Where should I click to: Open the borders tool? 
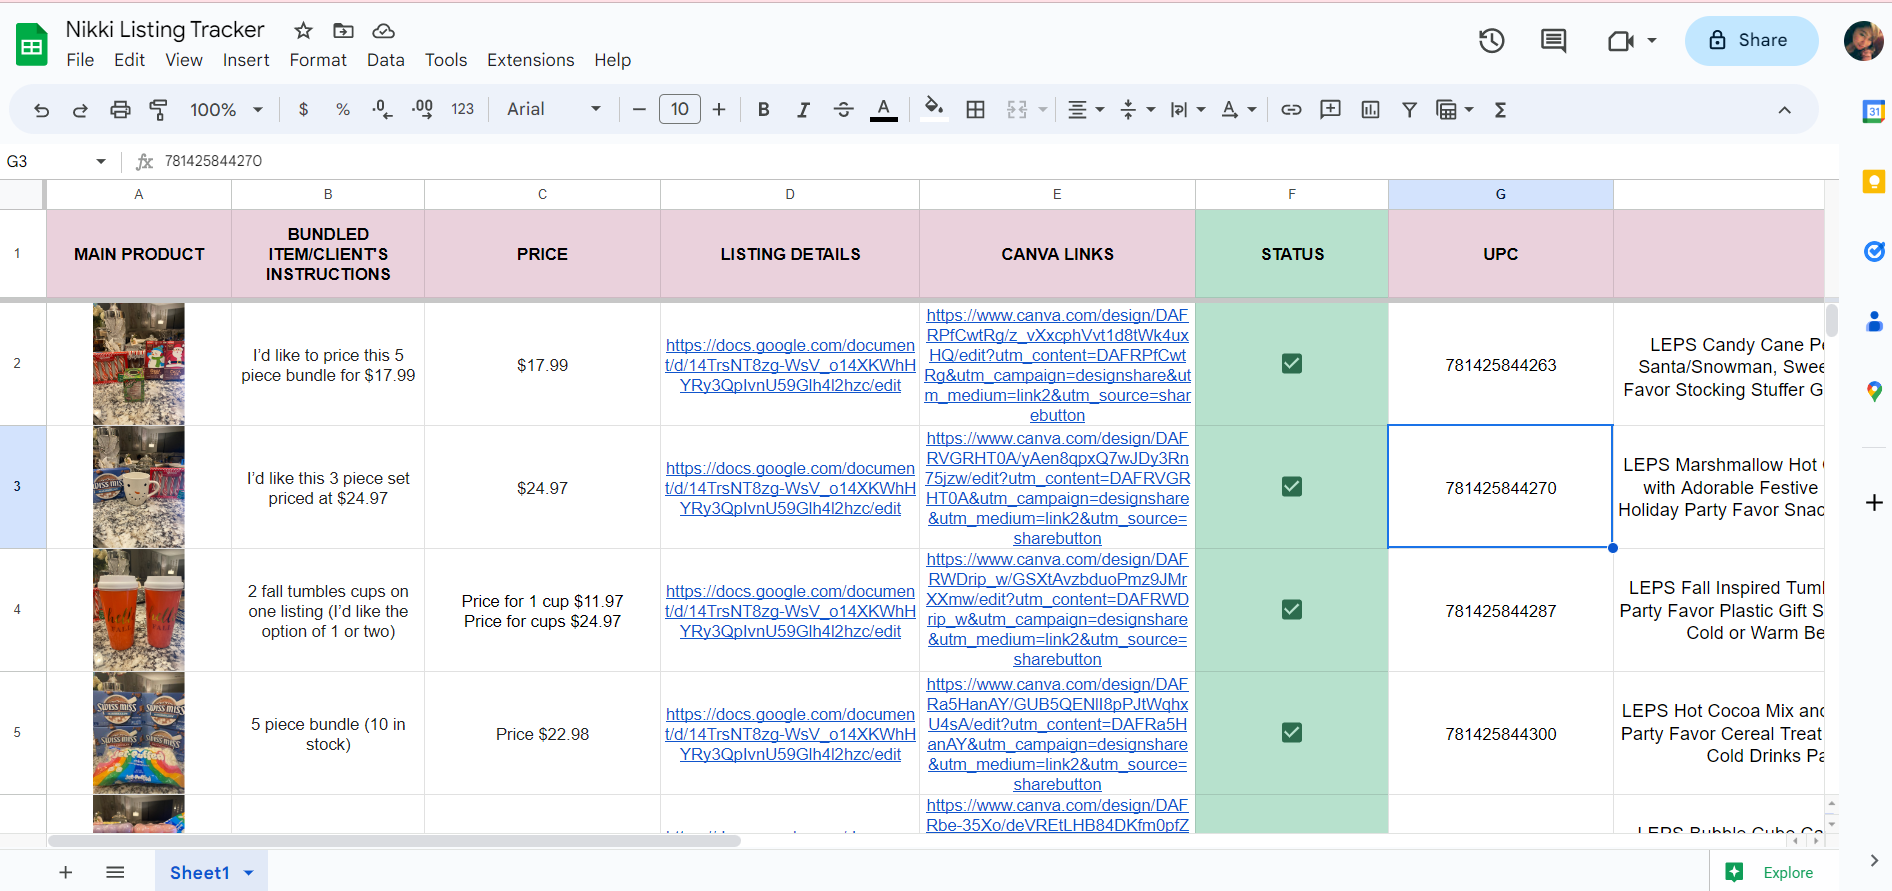point(975,110)
